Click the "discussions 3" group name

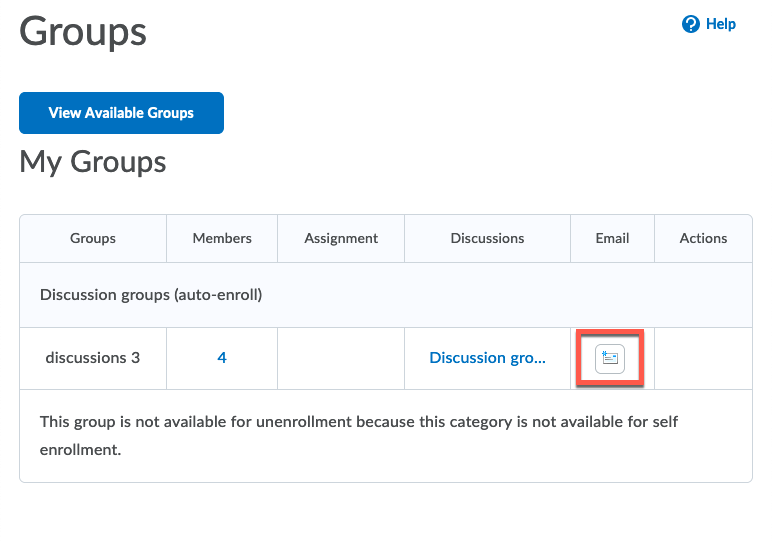(93, 358)
